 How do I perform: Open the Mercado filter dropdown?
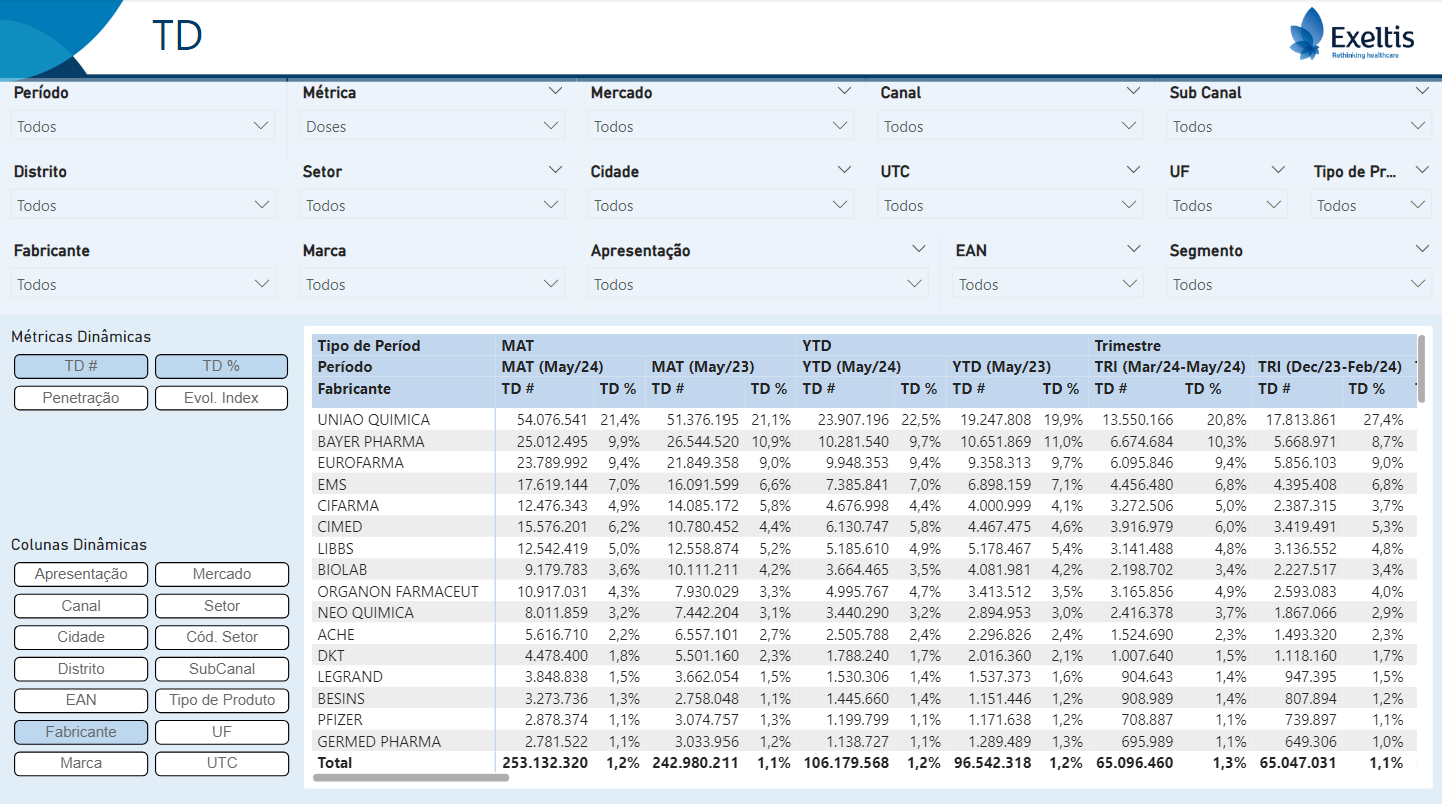721,126
